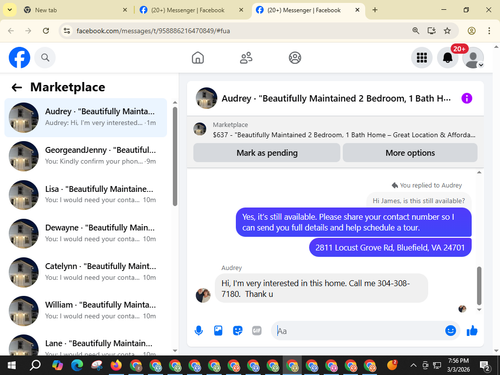Click the conversation list scrollbar
This screenshot has width=500, height=375.
175,156
